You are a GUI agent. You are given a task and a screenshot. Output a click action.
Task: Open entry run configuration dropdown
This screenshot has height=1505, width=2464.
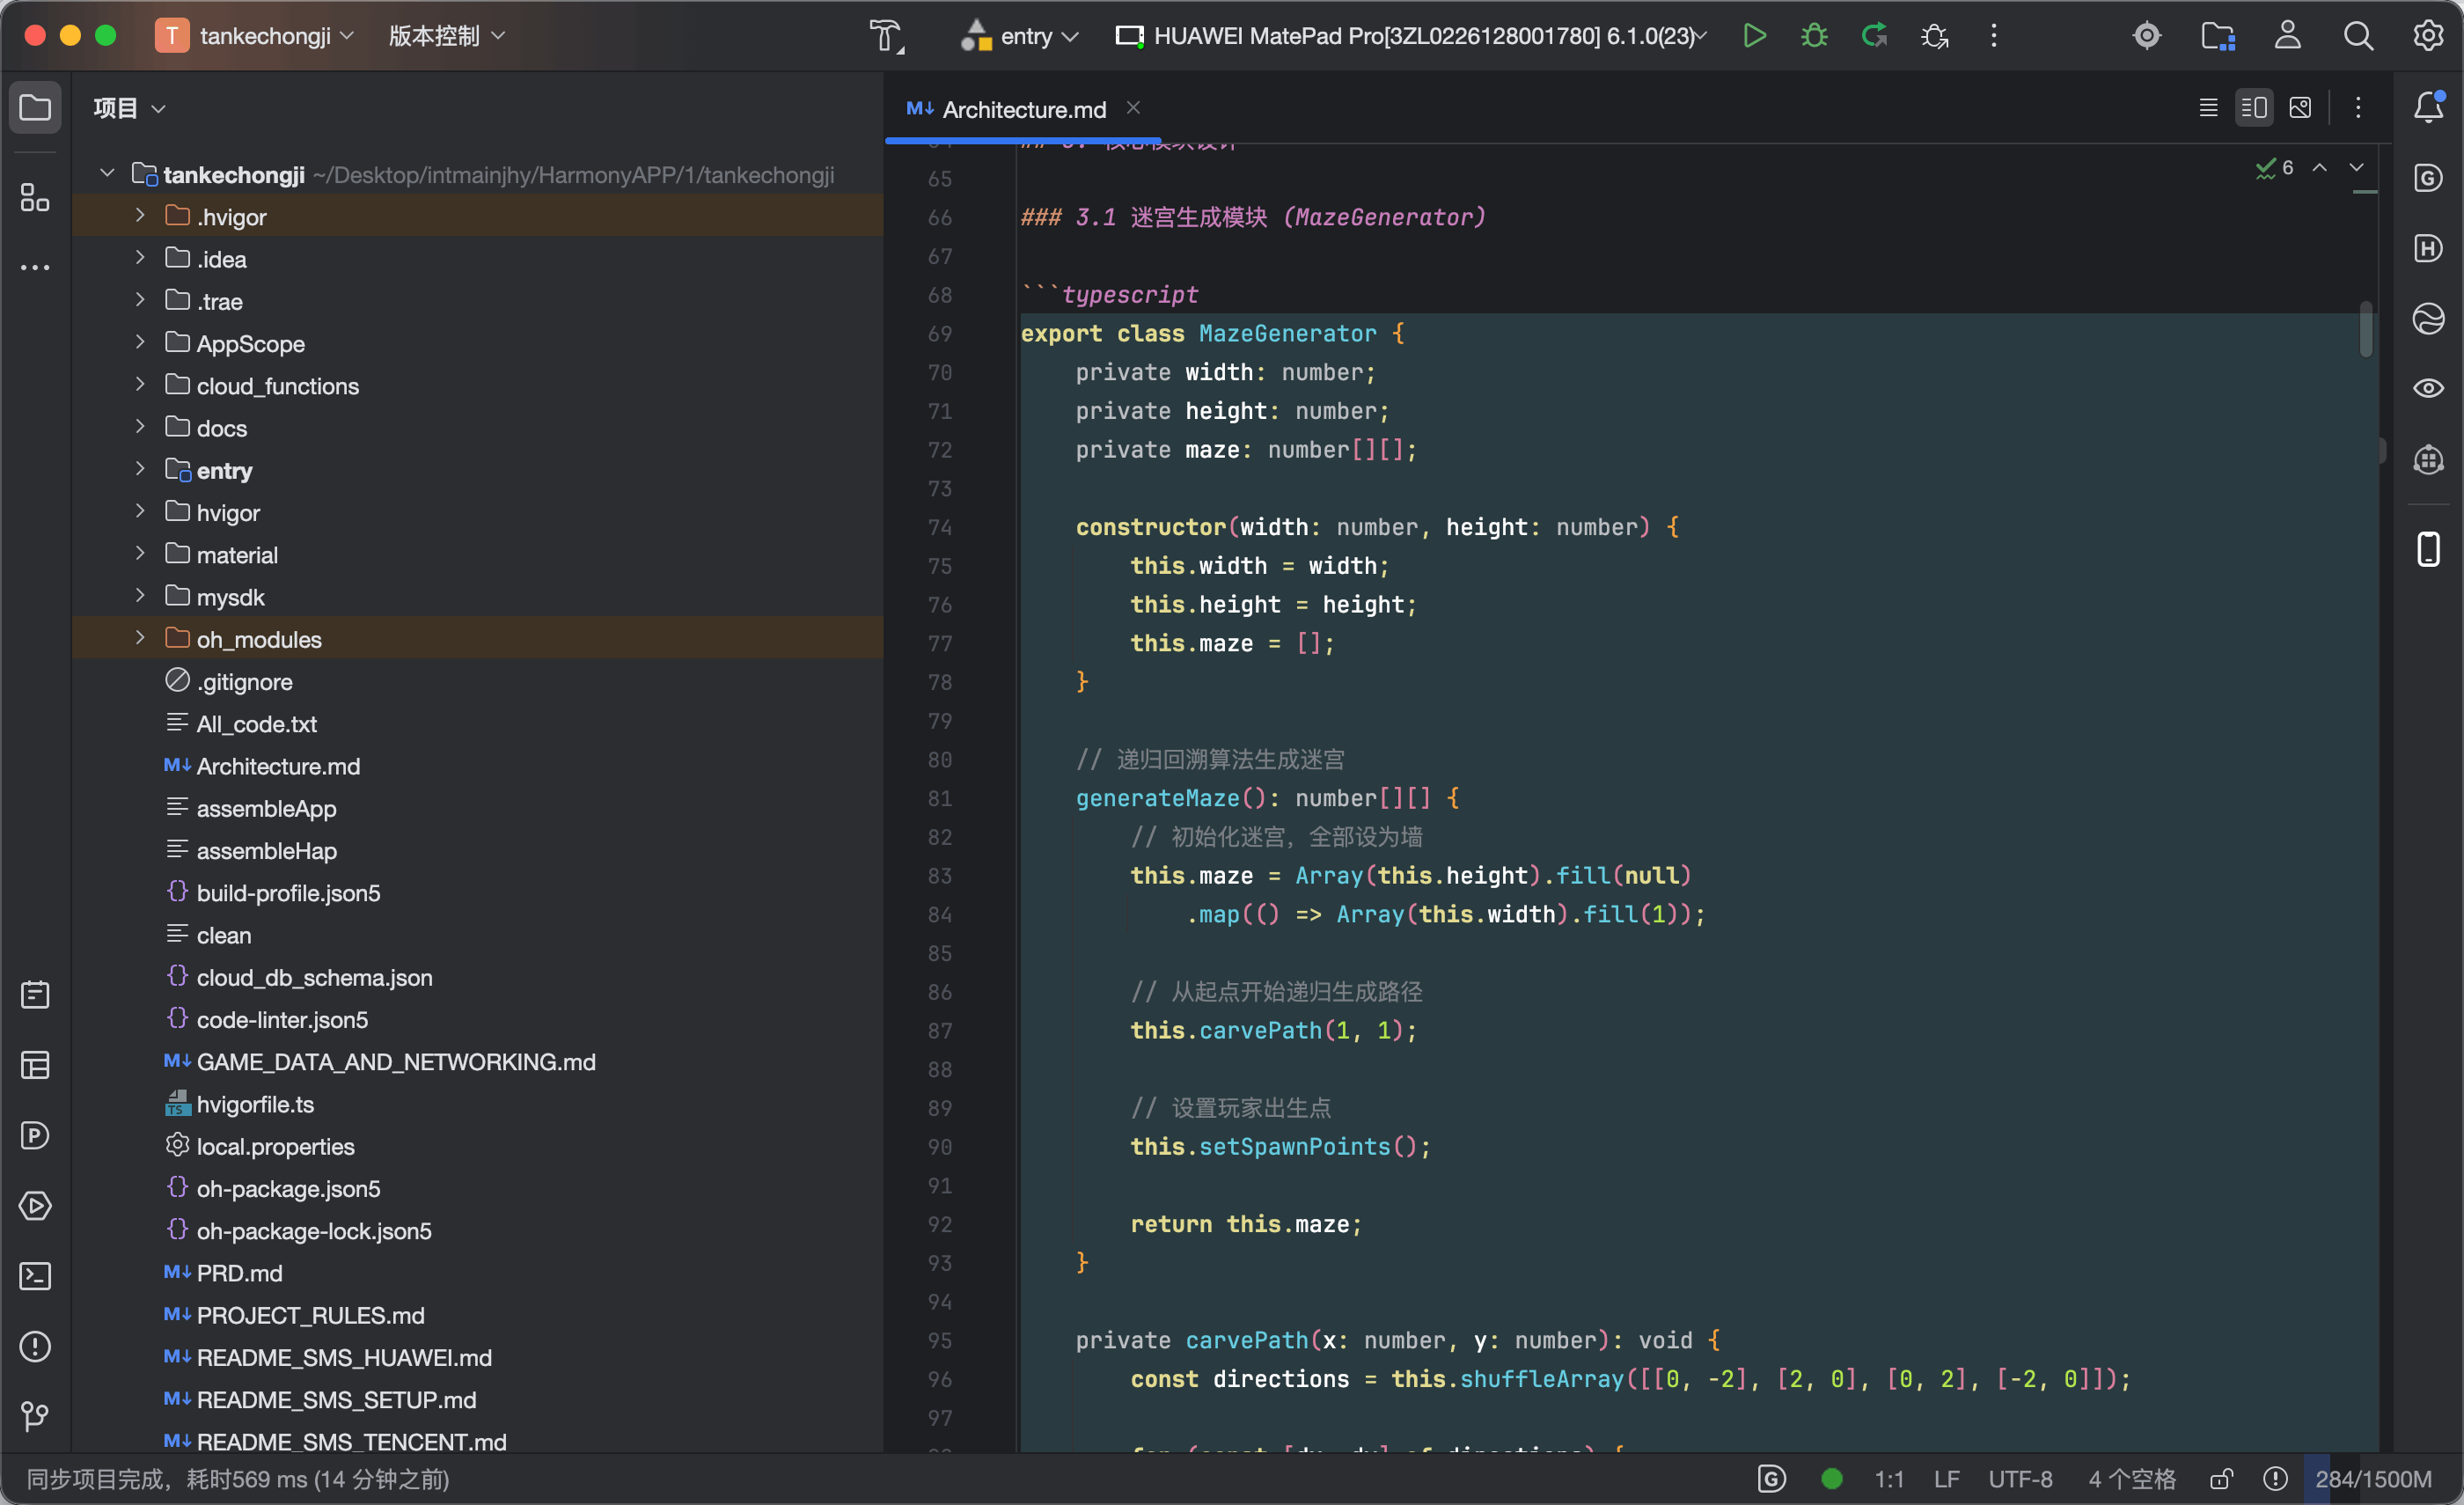[x=1020, y=36]
